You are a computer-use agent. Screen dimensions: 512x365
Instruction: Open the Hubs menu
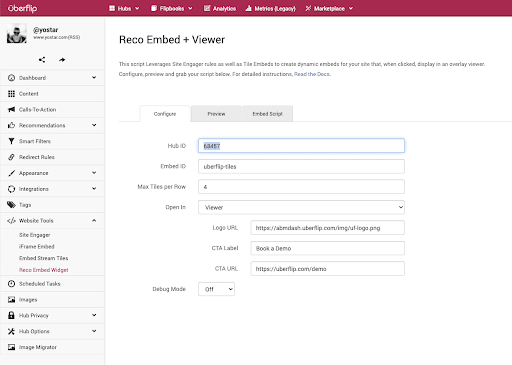pyautogui.click(x=124, y=9)
